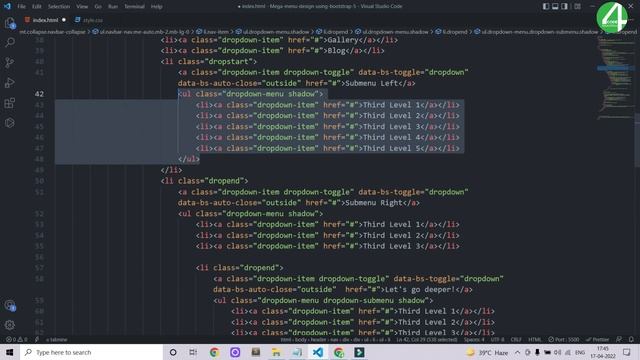Open File Explorer from the taskbar
Screen dimensions: 640x360
point(276,352)
